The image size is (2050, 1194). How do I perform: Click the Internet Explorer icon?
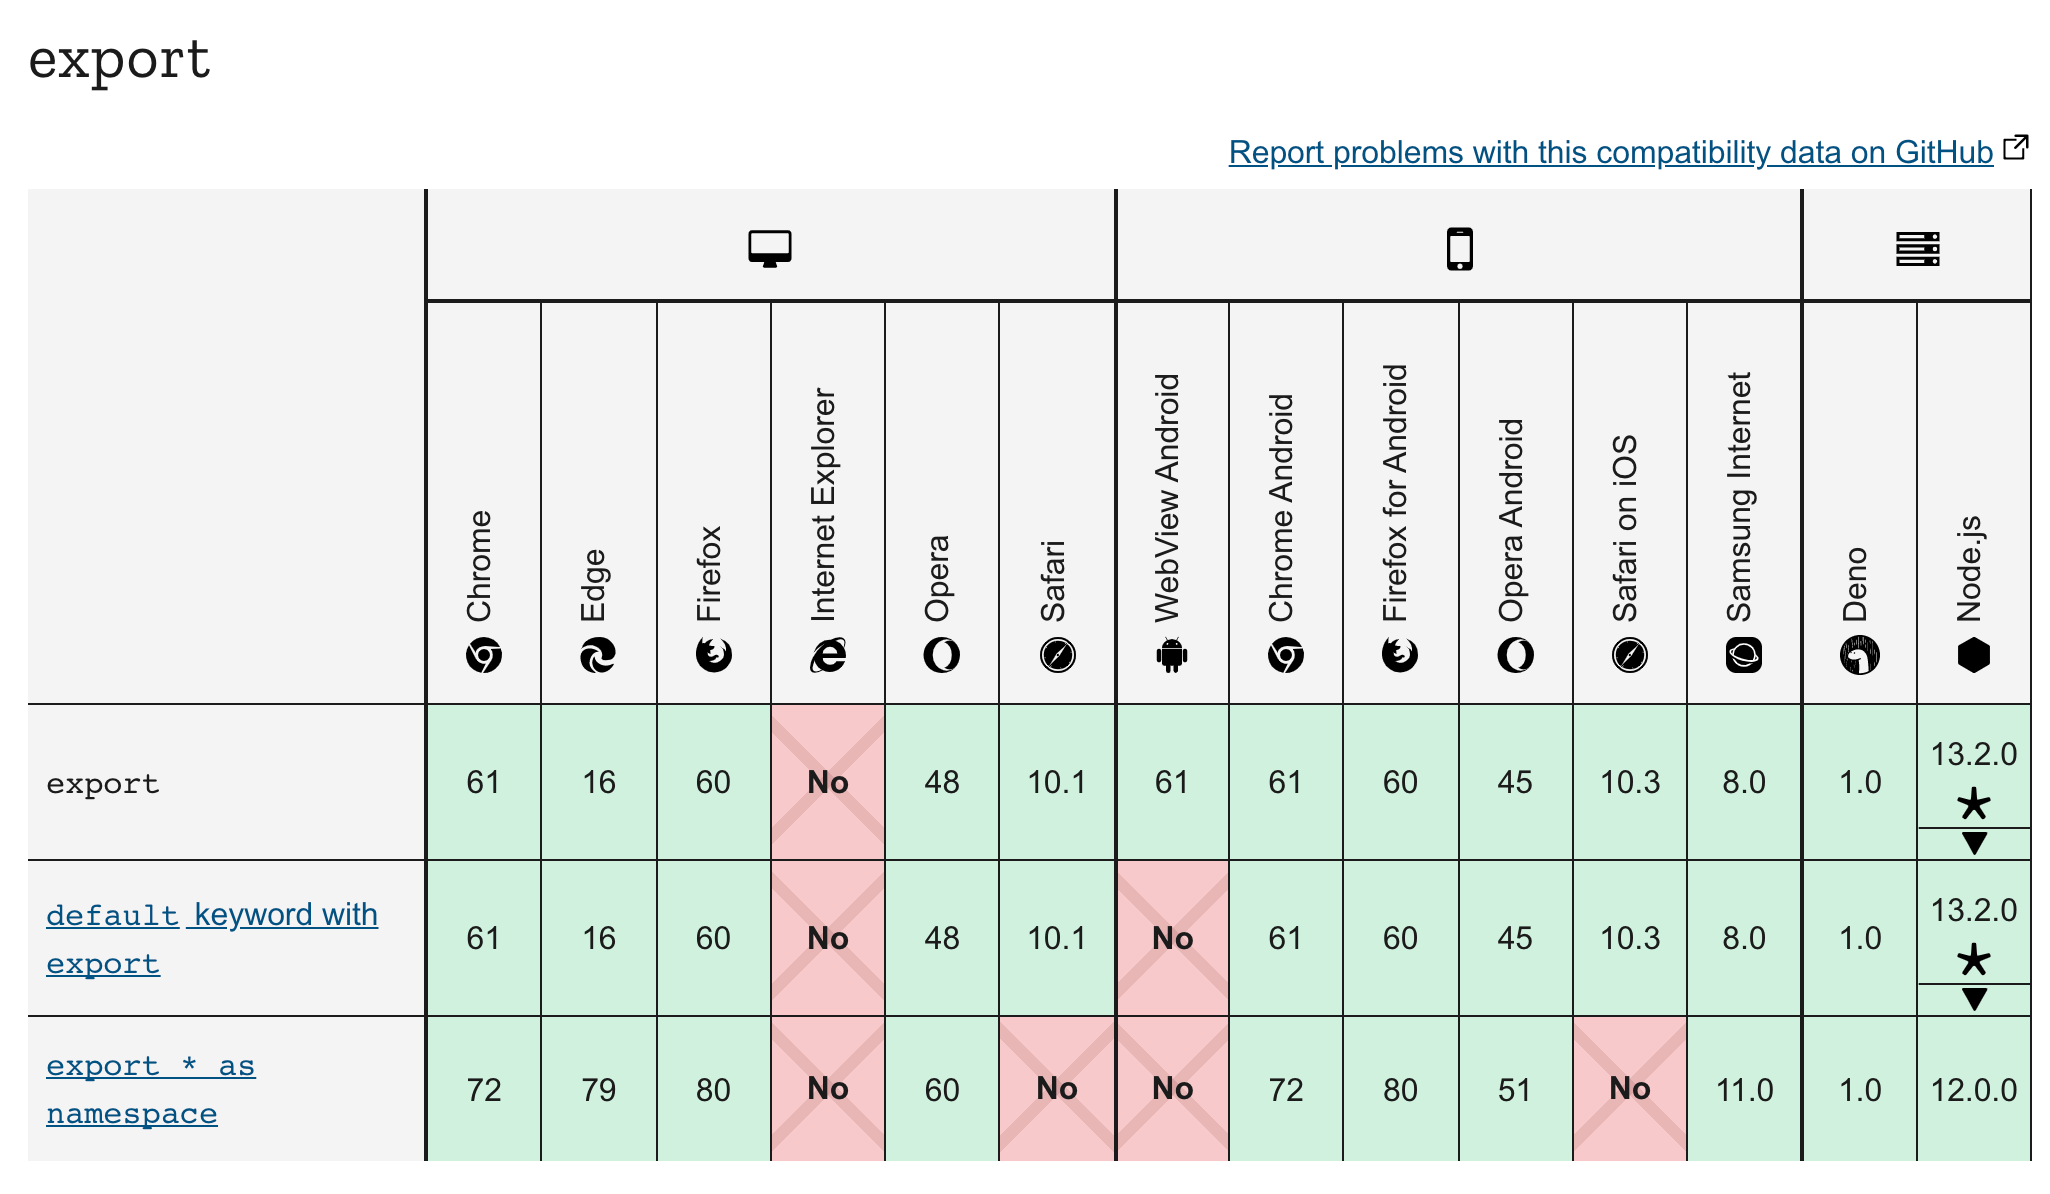click(x=828, y=656)
